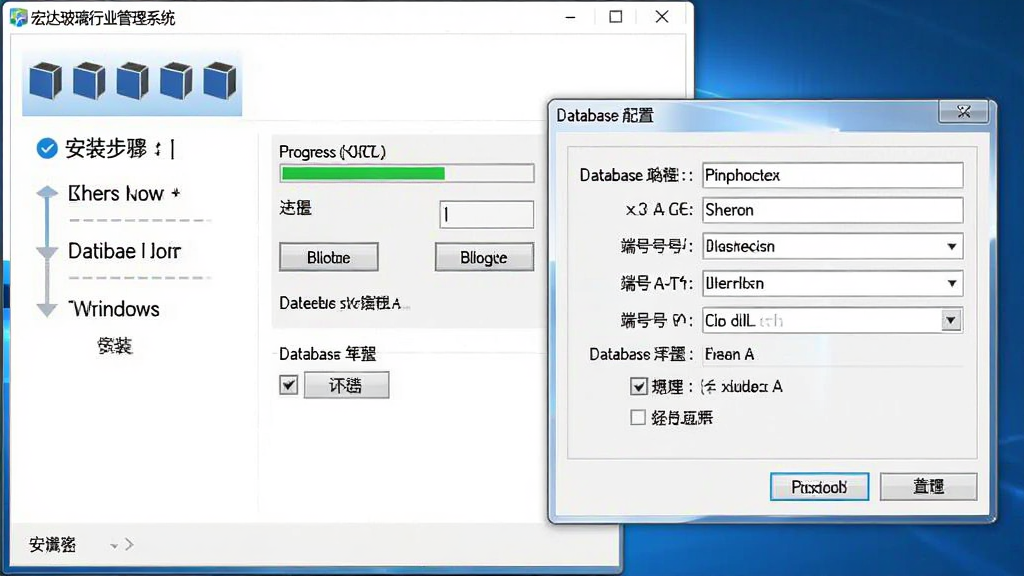The width and height of the screenshot is (1024, 576).
Task: Click the green Progress bar
Action: (407, 173)
